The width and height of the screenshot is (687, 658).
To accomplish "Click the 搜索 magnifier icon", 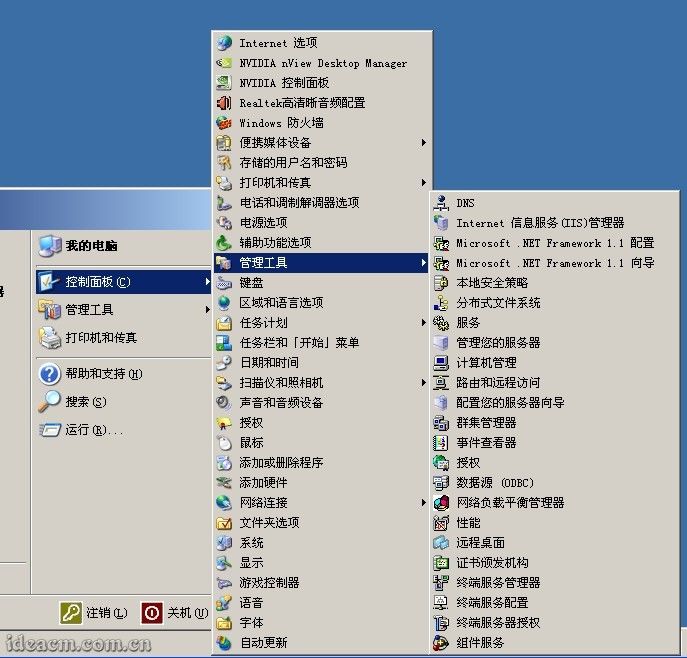I will click(x=49, y=402).
